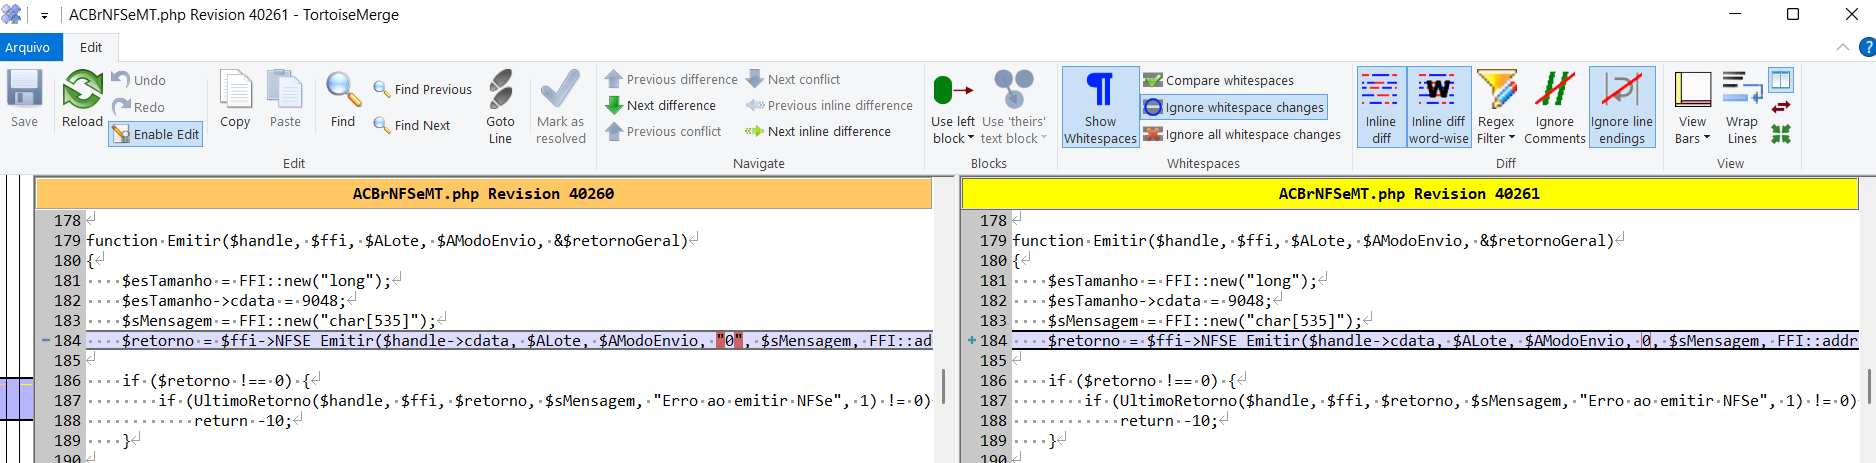This screenshot has height=463, width=1876.
Task: Click the Revision 40260 pane header
Action: 483,194
